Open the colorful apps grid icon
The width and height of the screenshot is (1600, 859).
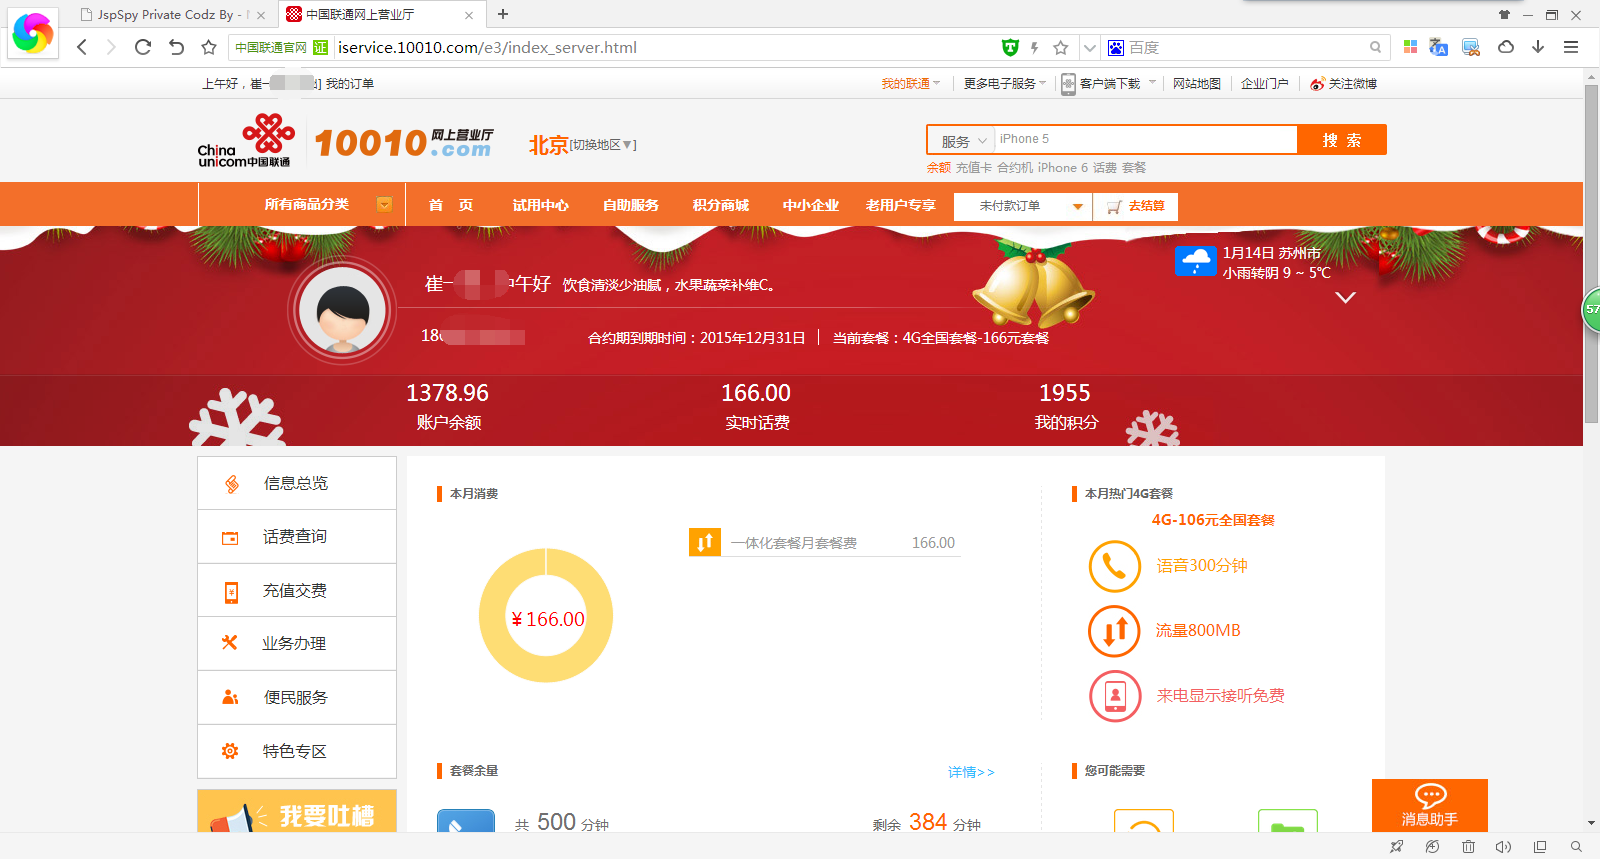click(1410, 47)
